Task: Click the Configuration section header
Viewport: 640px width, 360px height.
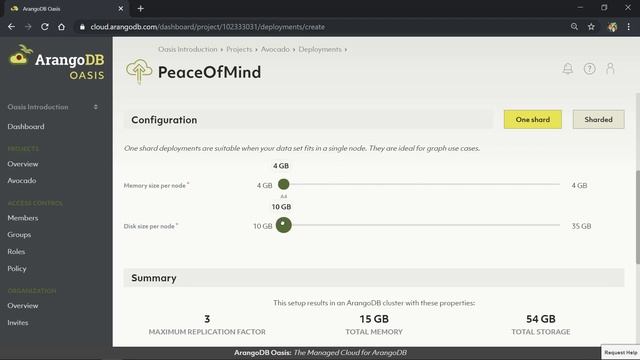Action: (x=308, y=120)
